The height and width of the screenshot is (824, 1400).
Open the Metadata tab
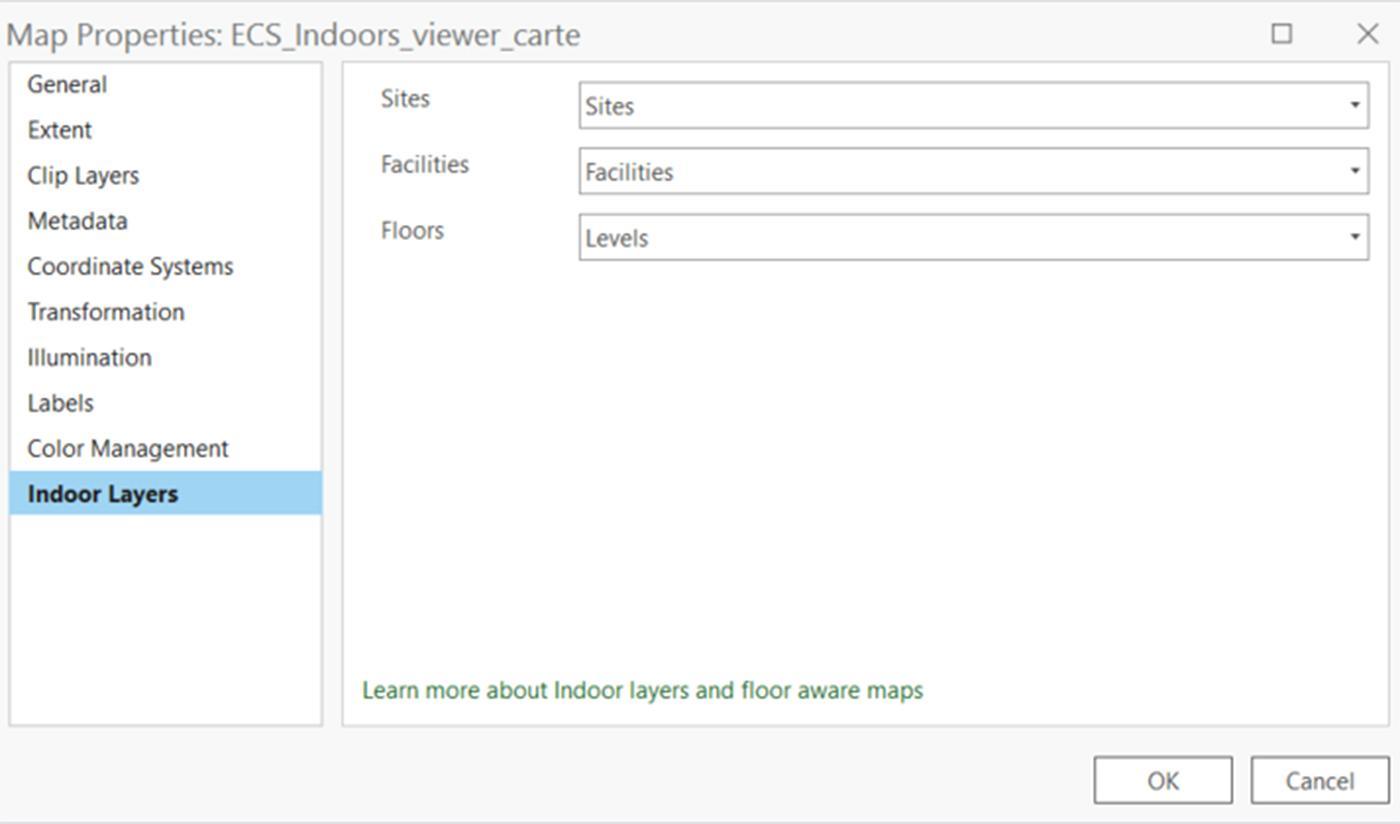(77, 221)
